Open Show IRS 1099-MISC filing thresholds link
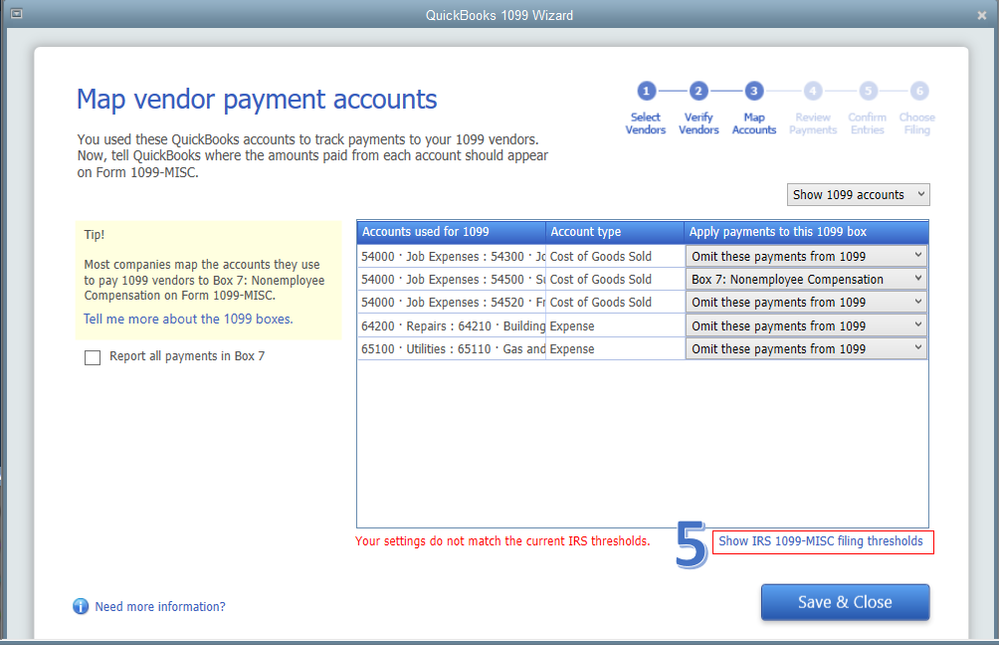Image resolution: width=999 pixels, height=645 pixels. pyautogui.click(x=821, y=541)
